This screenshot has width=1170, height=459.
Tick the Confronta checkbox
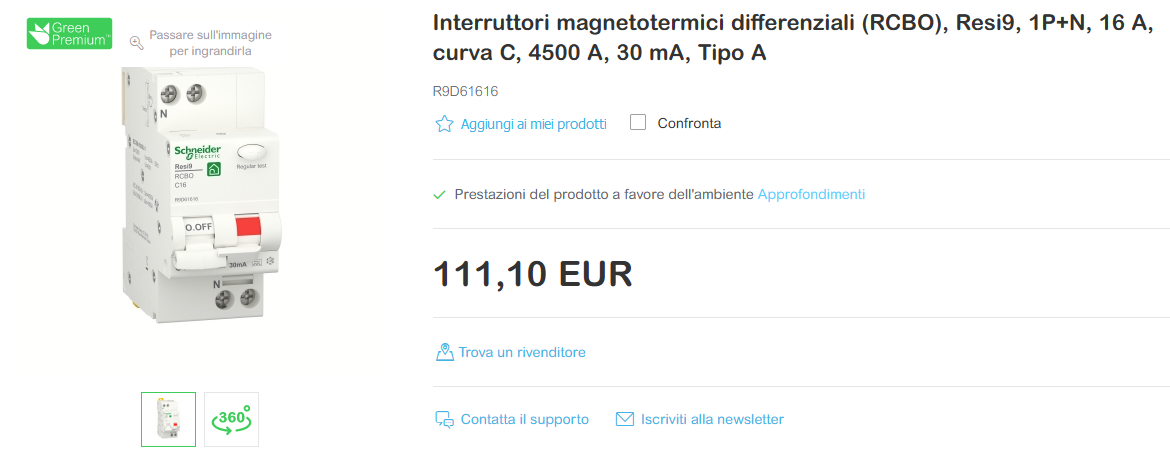click(x=638, y=123)
